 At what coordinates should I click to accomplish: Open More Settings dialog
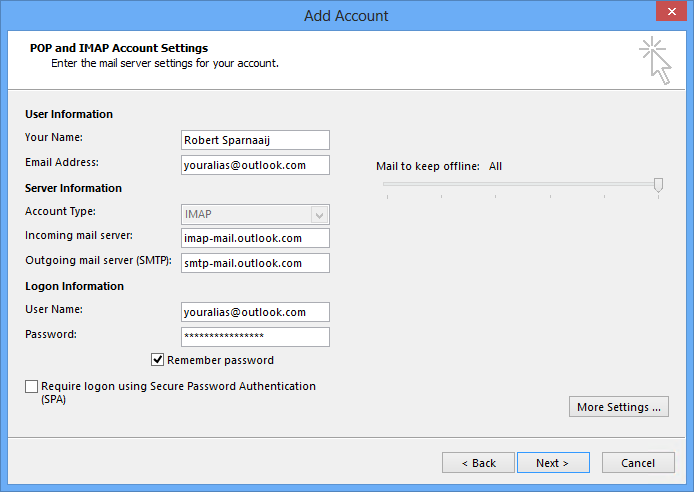tap(619, 407)
